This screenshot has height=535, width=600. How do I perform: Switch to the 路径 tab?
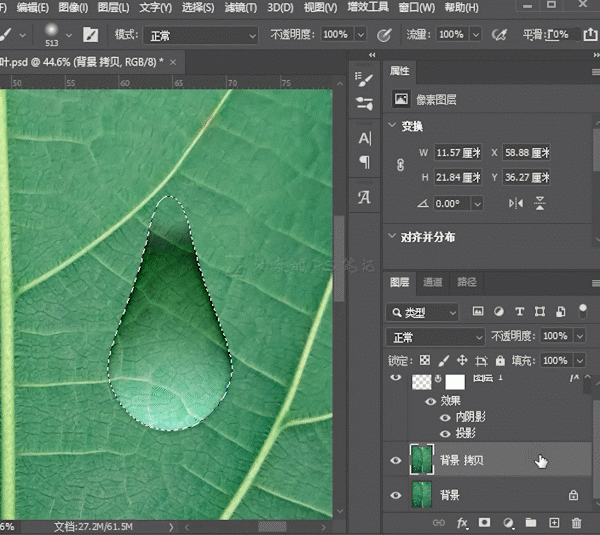[467, 282]
